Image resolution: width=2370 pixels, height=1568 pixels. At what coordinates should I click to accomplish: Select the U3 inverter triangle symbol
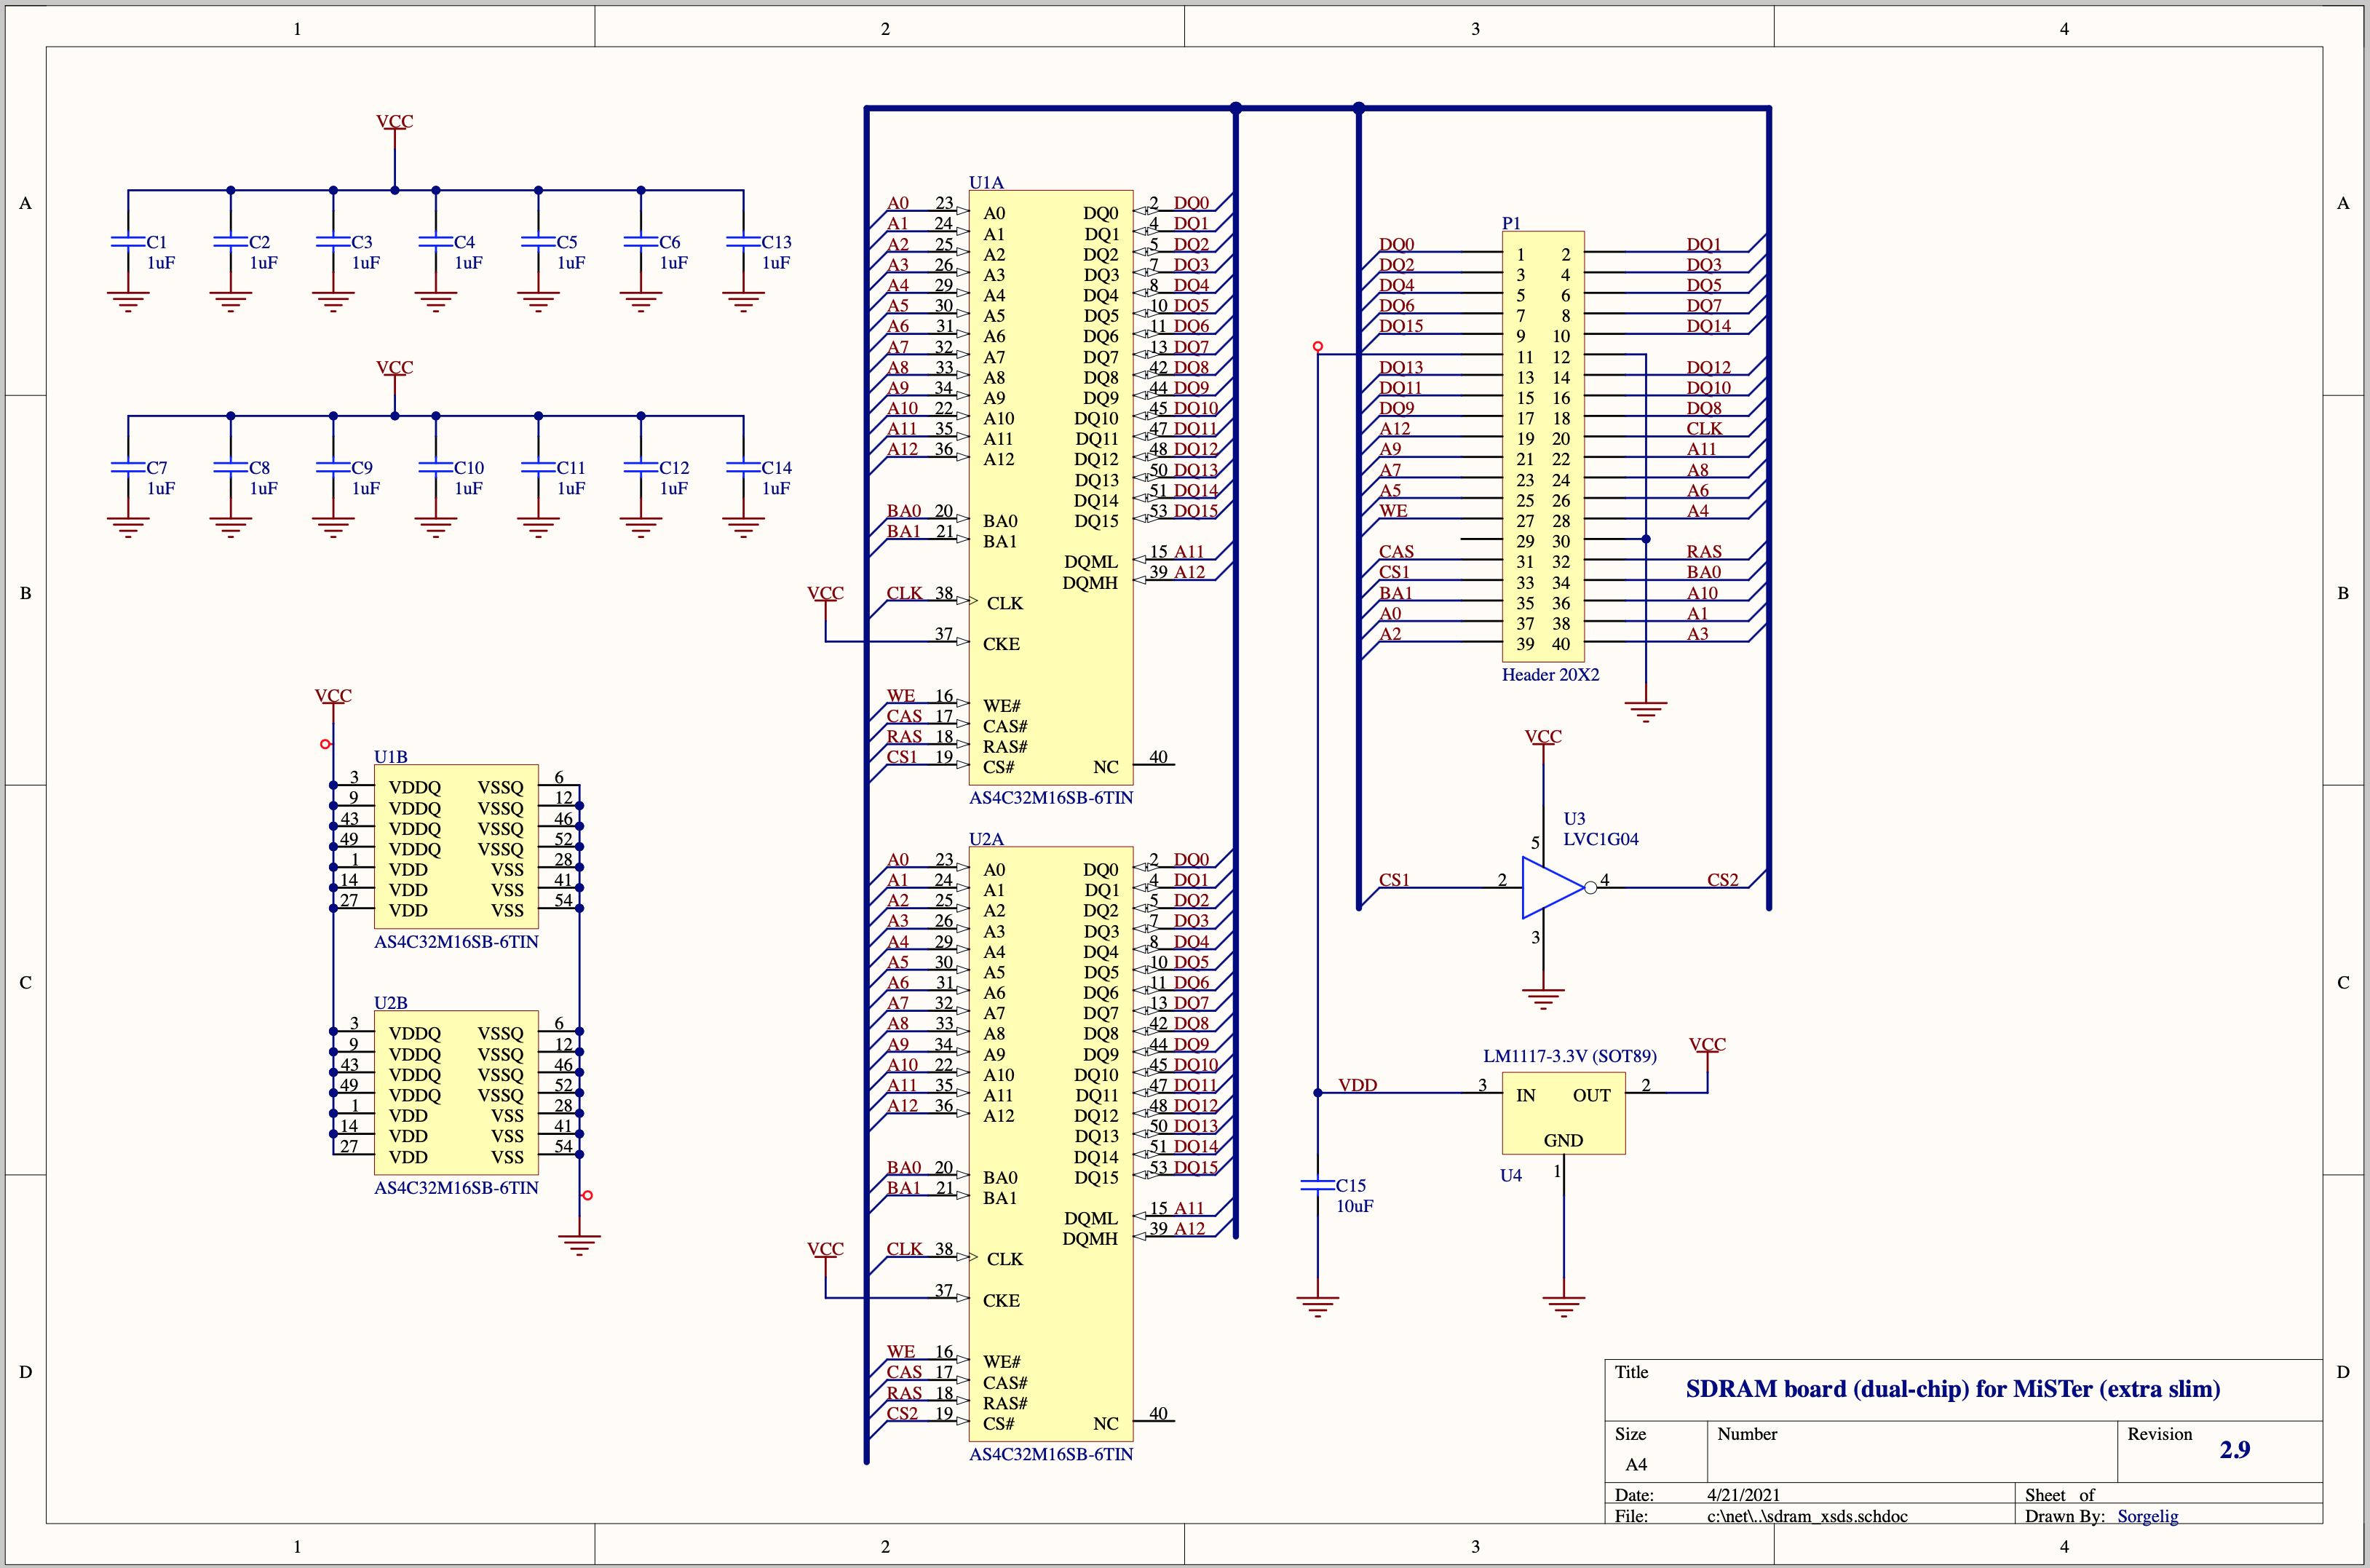[x=1553, y=887]
